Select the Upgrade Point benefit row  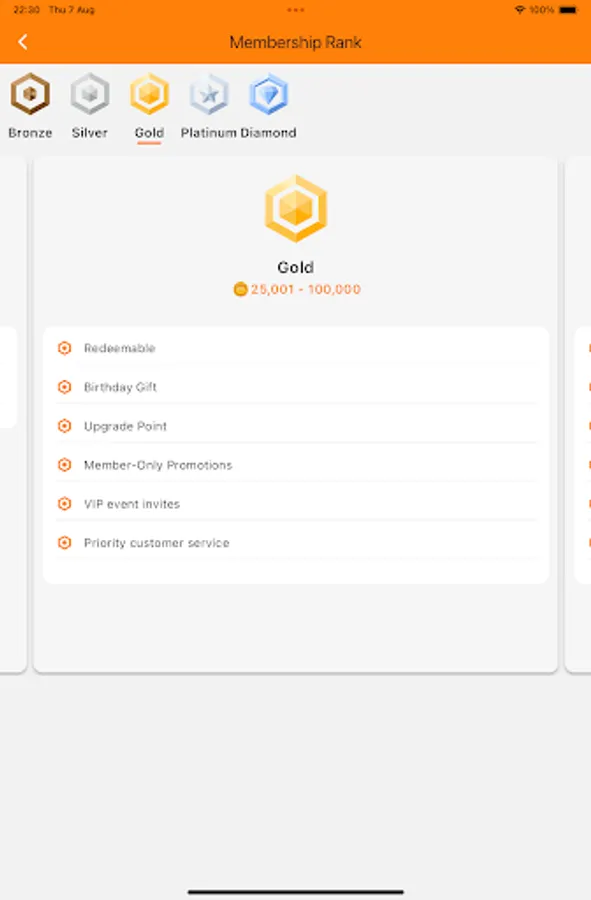coord(296,426)
